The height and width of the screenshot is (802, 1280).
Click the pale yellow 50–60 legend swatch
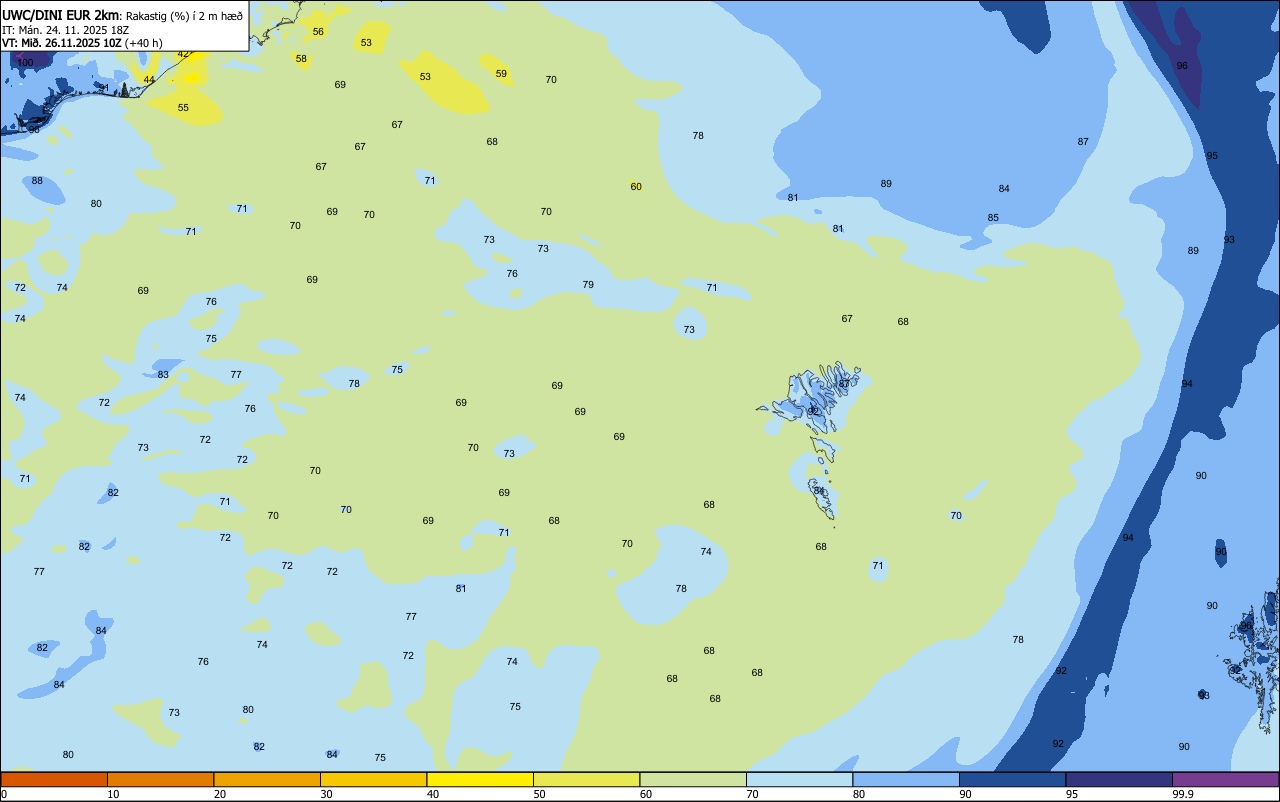click(586, 779)
